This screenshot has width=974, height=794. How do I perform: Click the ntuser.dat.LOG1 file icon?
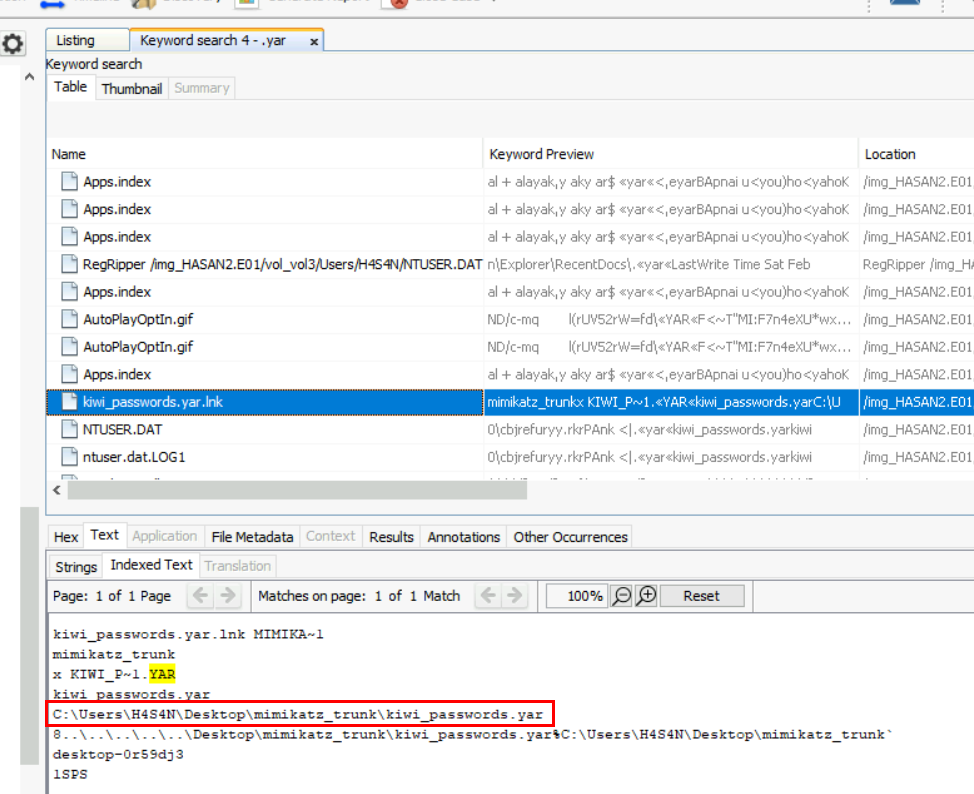point(68,456)
